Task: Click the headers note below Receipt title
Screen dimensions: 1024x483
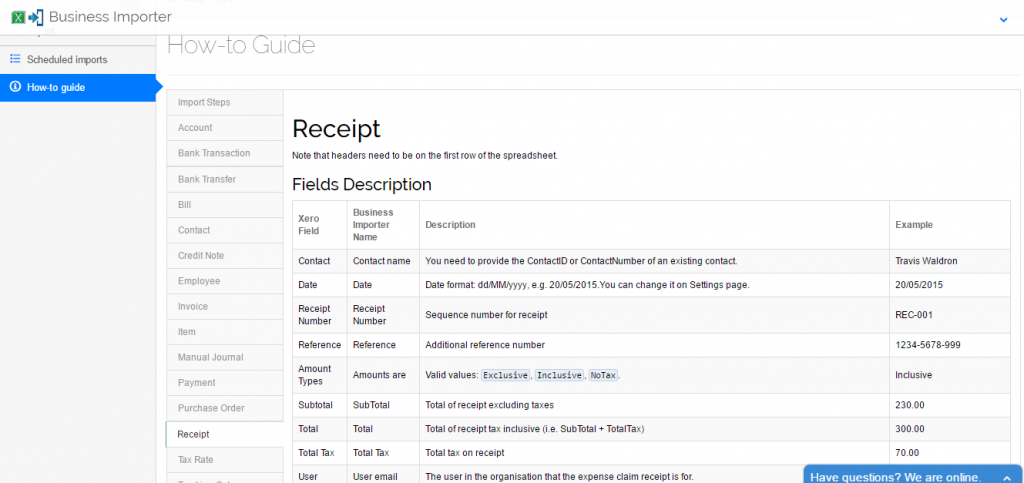Action: tap(424, 157)
